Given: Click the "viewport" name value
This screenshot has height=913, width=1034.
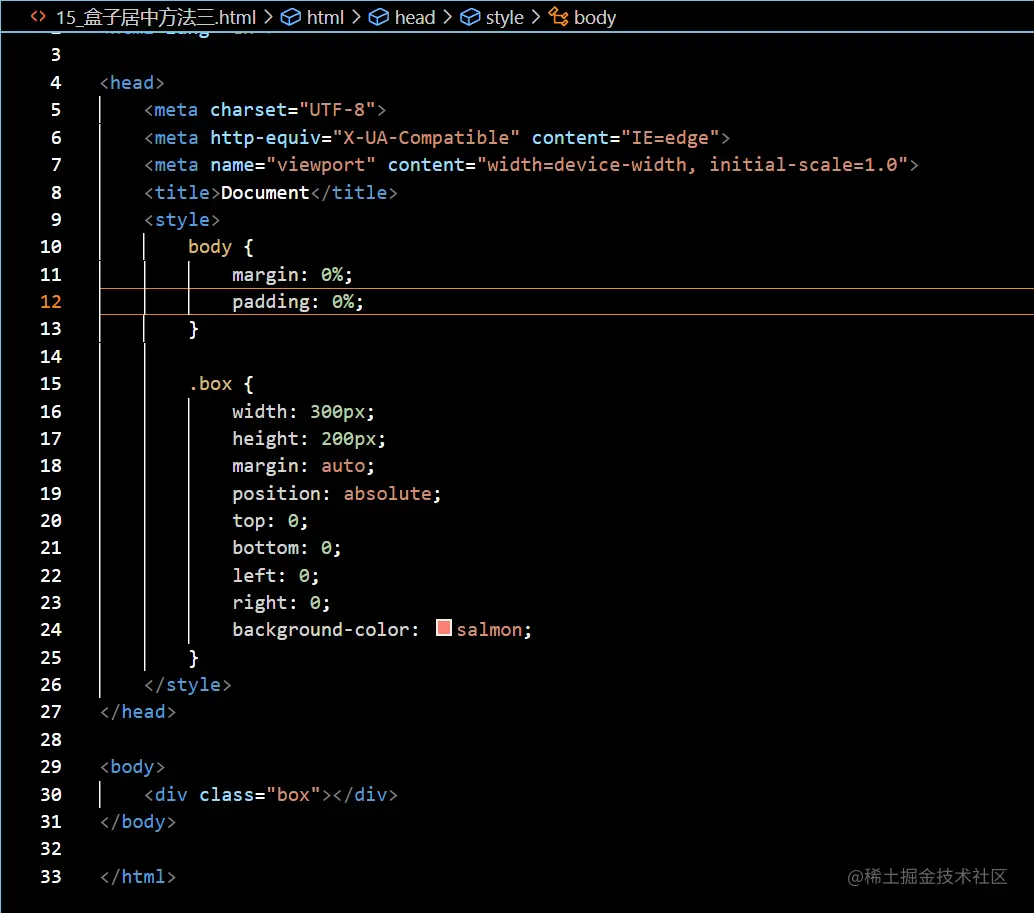Looking at the screenshot, I should pos(321,165).
